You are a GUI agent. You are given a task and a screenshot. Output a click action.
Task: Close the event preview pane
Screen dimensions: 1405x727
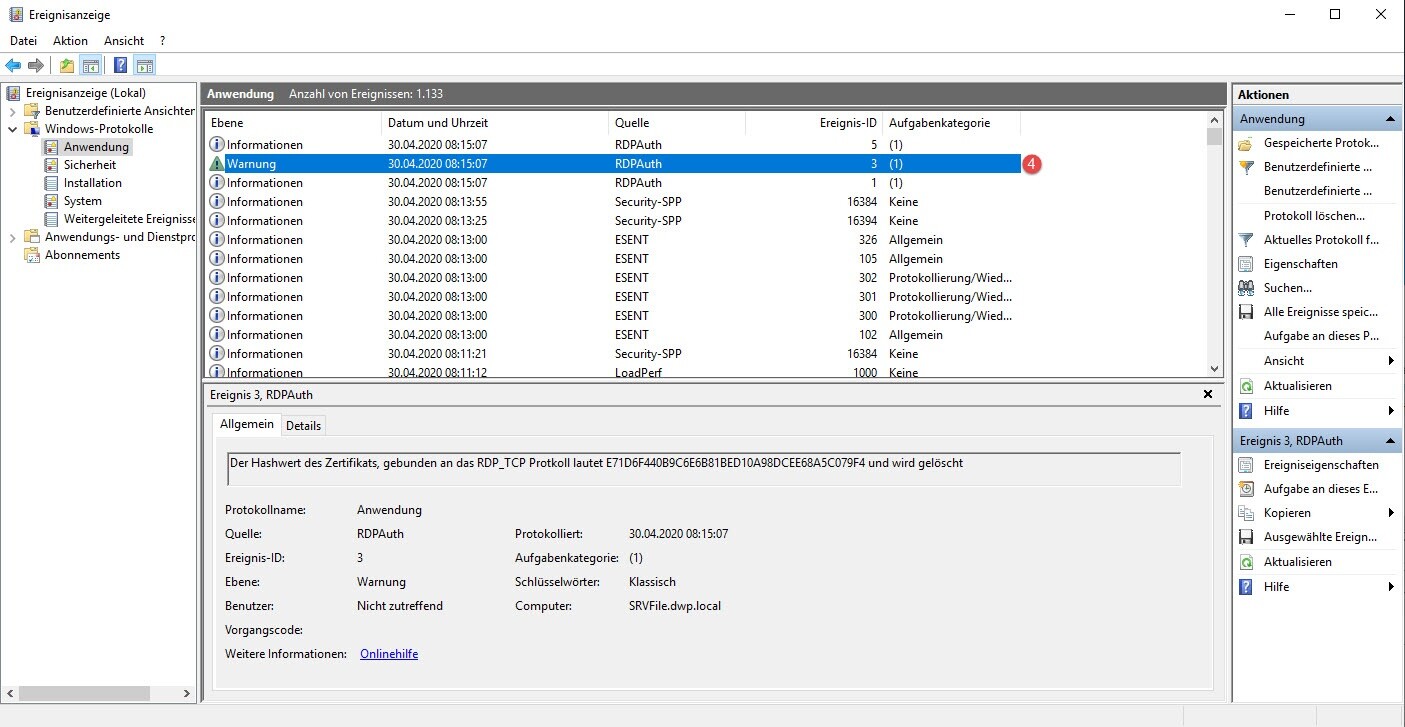[x=1207, y=395]
